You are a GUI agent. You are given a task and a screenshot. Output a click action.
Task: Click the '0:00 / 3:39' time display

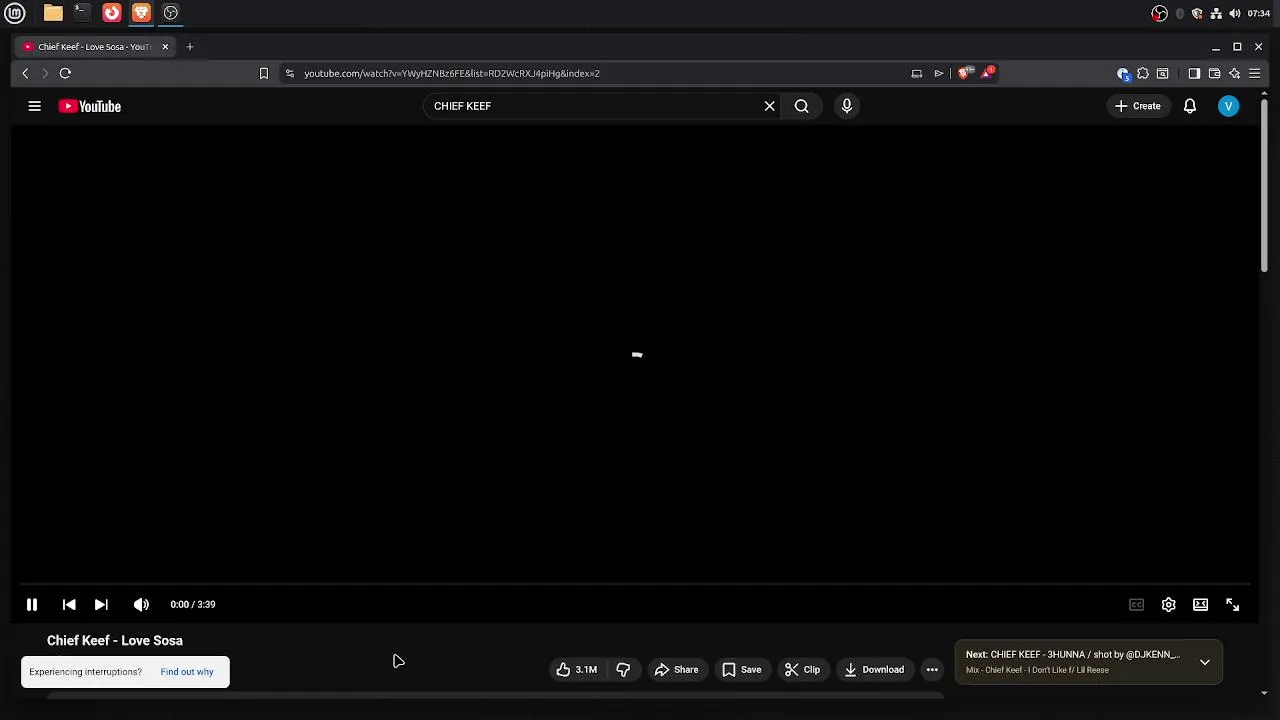point(193,604)
